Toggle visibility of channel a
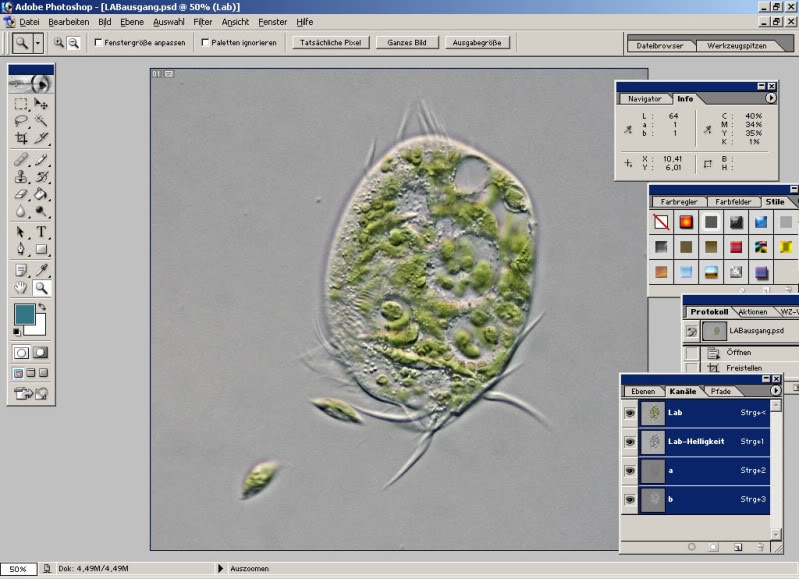The width and height of the screenshot is (799, 579). [x=630, y=470]
